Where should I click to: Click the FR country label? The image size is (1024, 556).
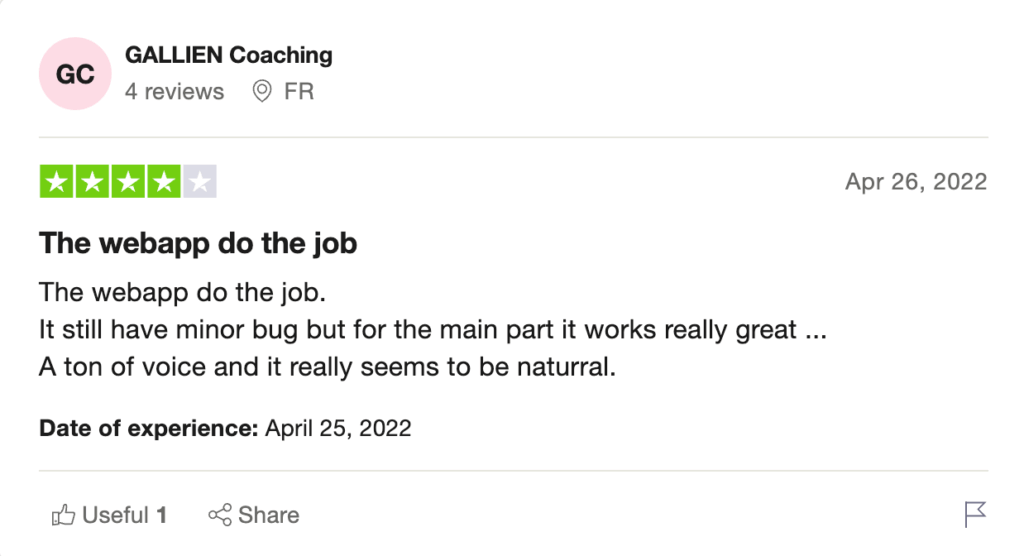coord(299,91)
